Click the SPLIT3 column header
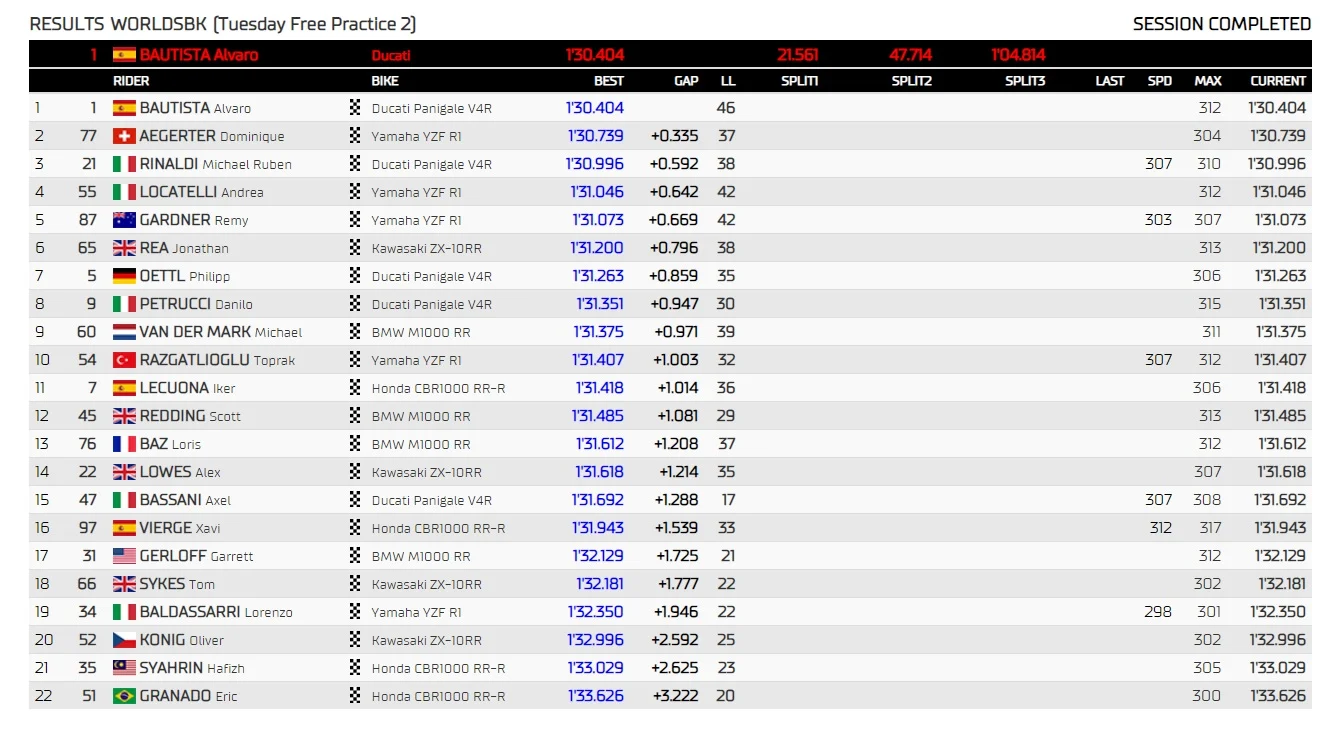Image resolution: width=1343 pixels, height=749 pixels. (x=1025, y=81)
